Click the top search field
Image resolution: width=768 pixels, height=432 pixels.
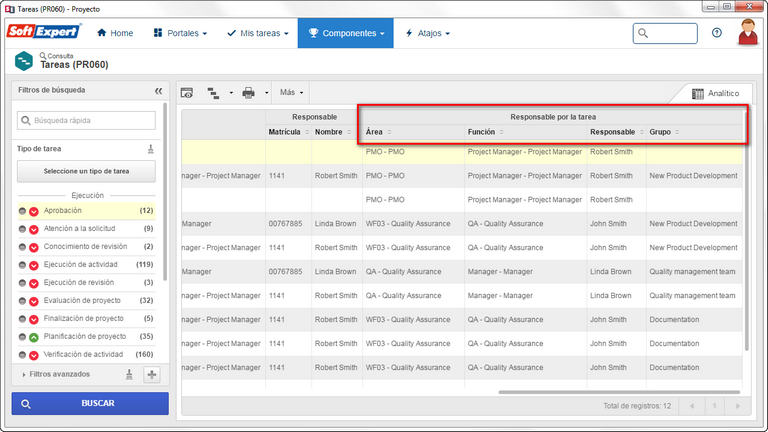(665, 33)
